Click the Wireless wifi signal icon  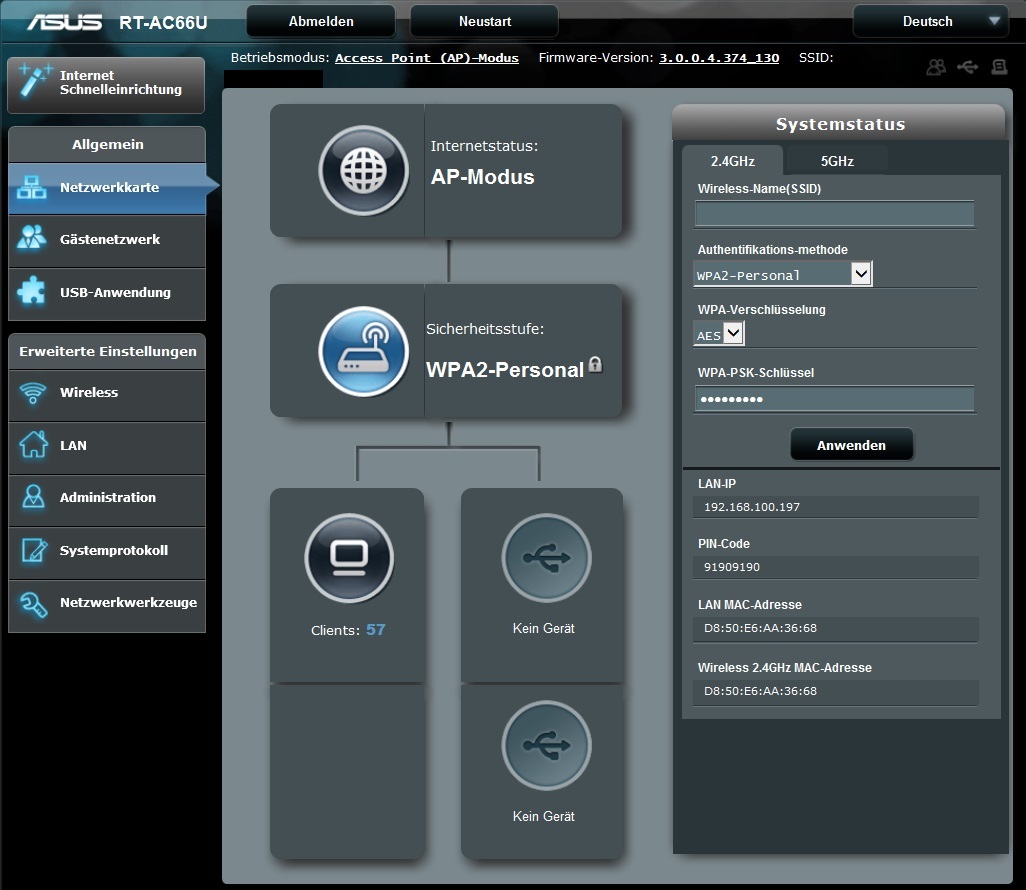pyautogui.click(x=33, y=393)
